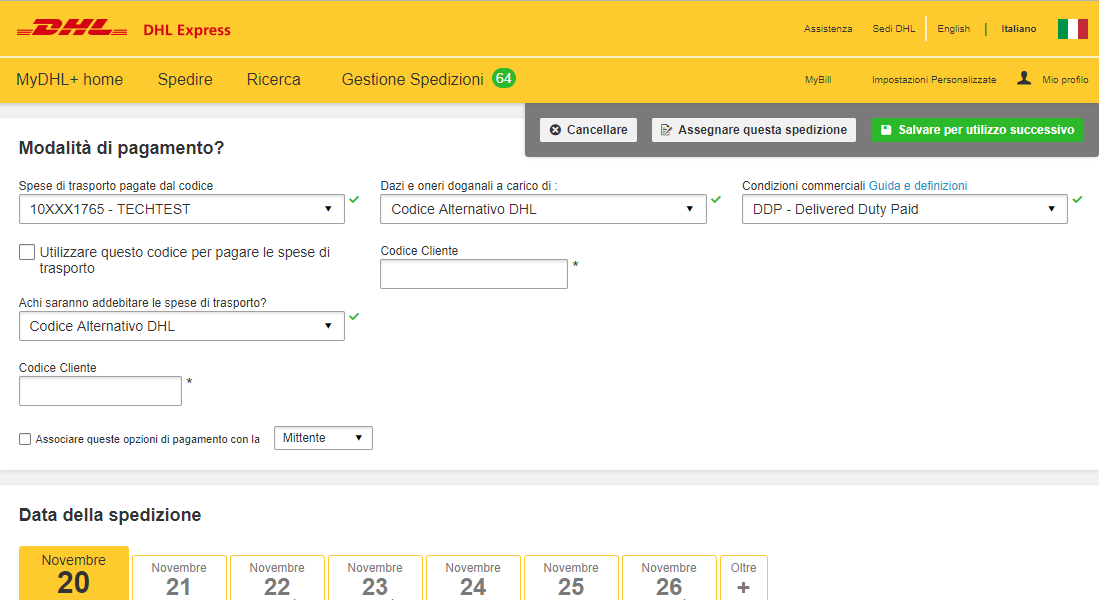Click Codice Cliente field under duties
Viewport: 1099px width, 600px height.
point(474,274)
